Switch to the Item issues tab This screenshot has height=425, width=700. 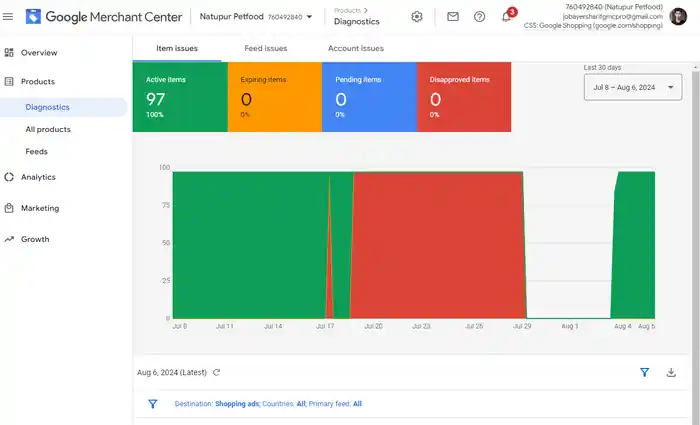(x=177, y=48)
